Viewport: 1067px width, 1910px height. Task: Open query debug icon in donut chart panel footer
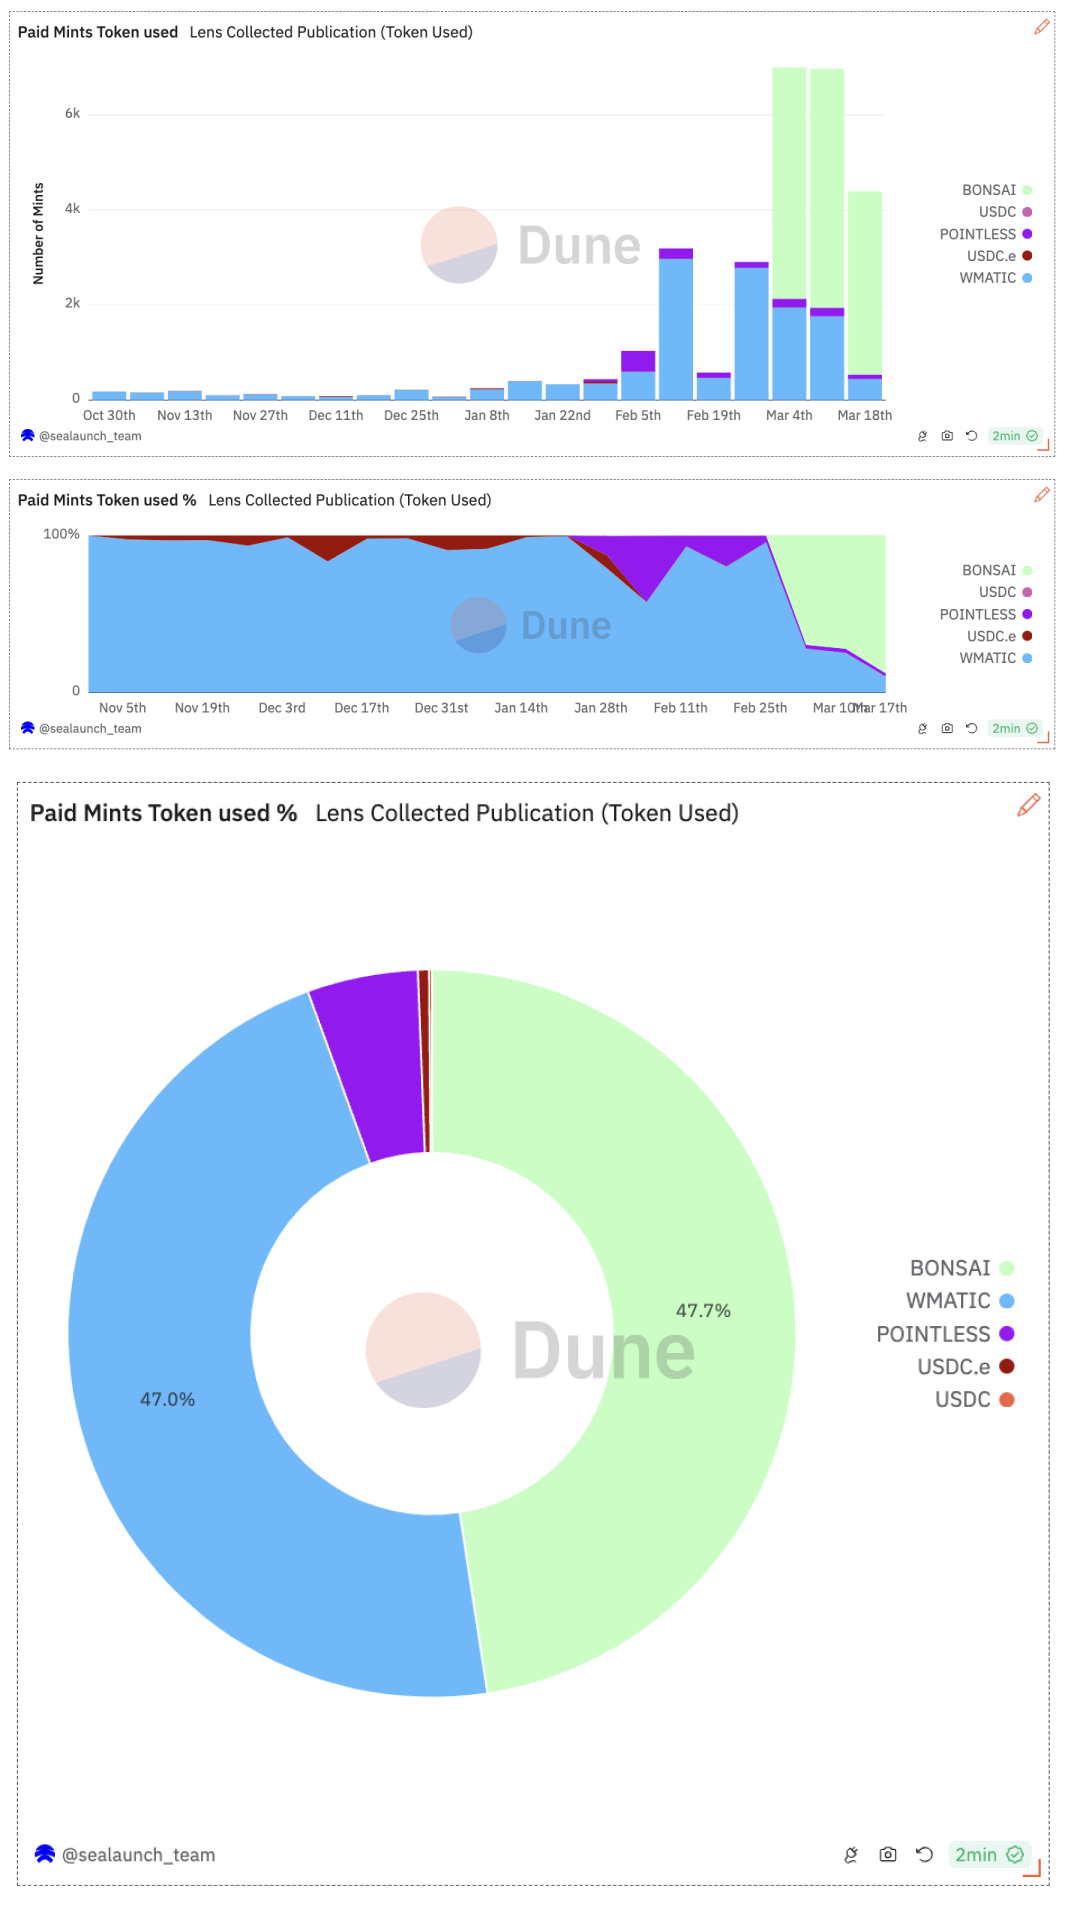[x=851, y=1855]
